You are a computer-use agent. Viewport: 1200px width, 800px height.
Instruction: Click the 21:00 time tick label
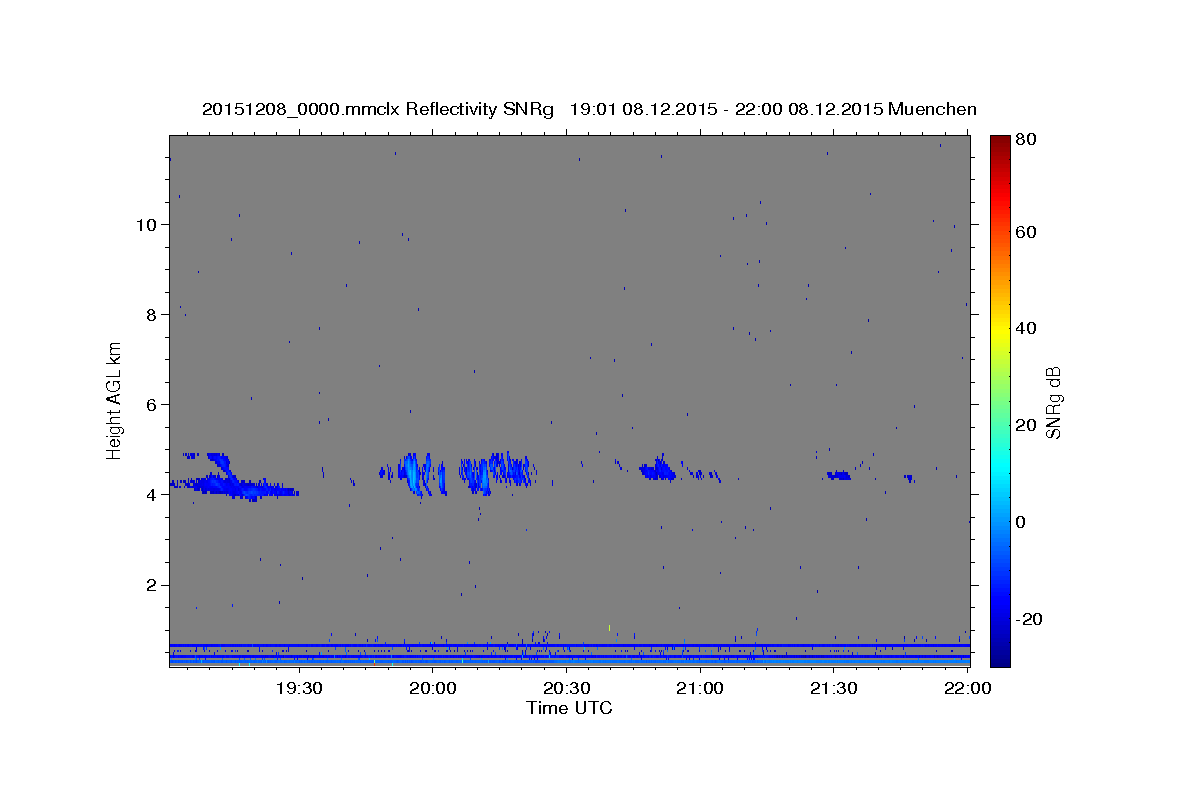[x=700, y=688]
